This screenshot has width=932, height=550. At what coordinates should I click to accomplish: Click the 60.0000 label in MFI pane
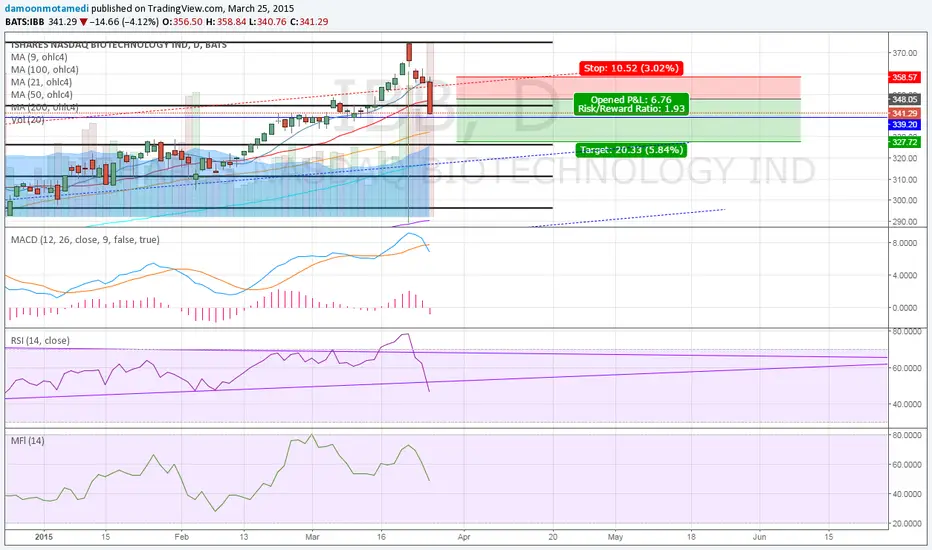pyautogui.click(x=906, y=465)
